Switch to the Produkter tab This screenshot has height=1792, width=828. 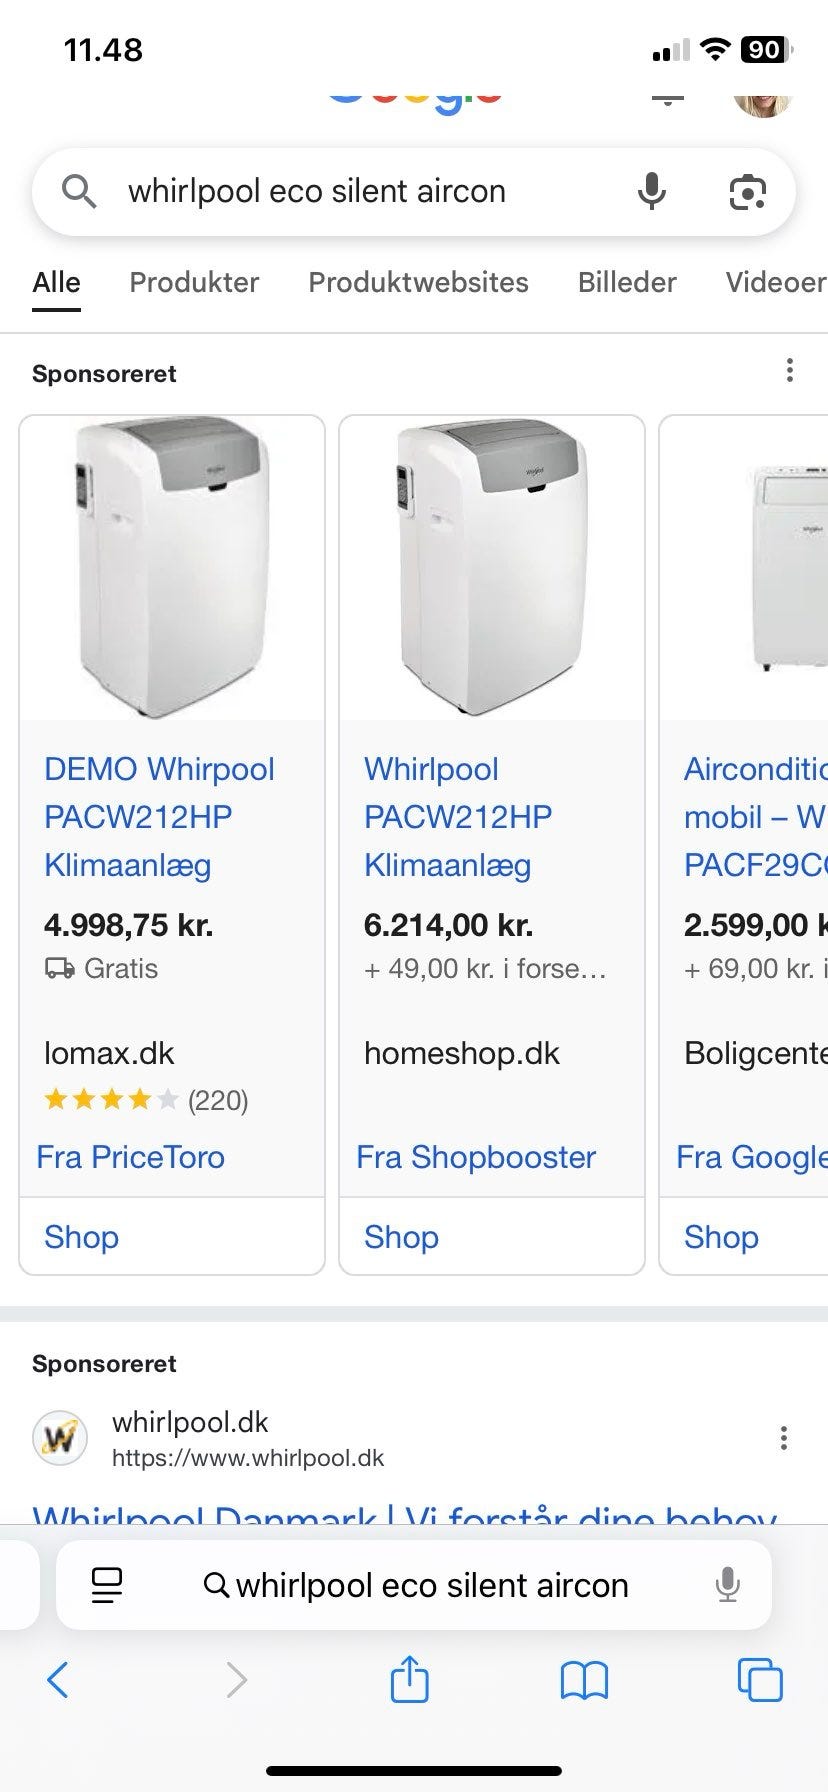(x=194, y=283)
